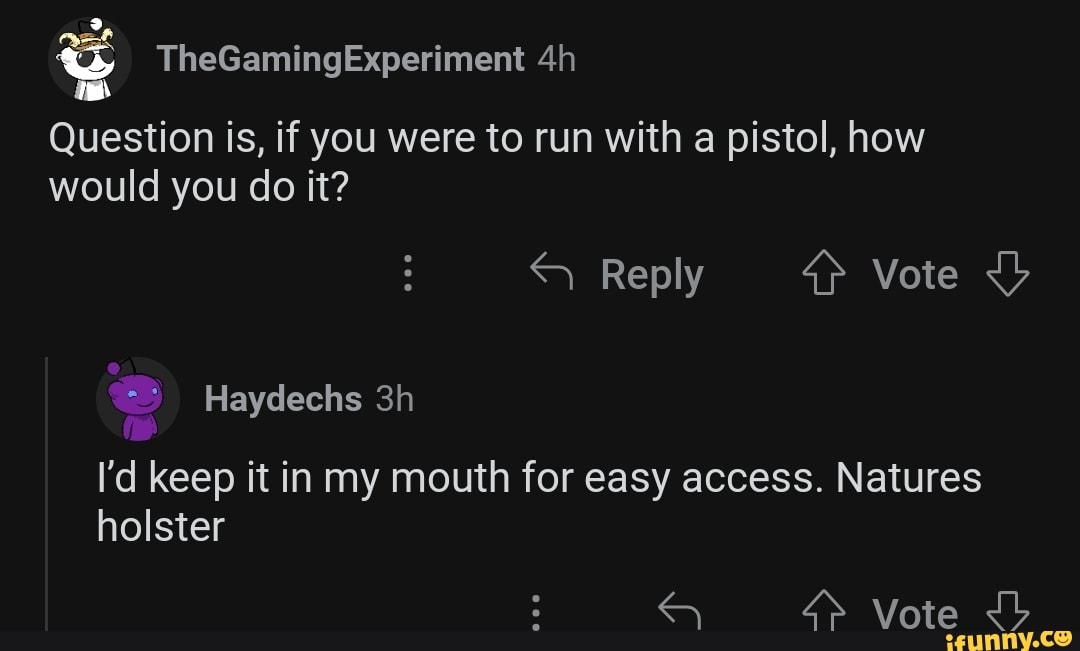1080x651 pixels.
Task: Open the ifunny.co watermark link
Action: [x=1005, y=638]
